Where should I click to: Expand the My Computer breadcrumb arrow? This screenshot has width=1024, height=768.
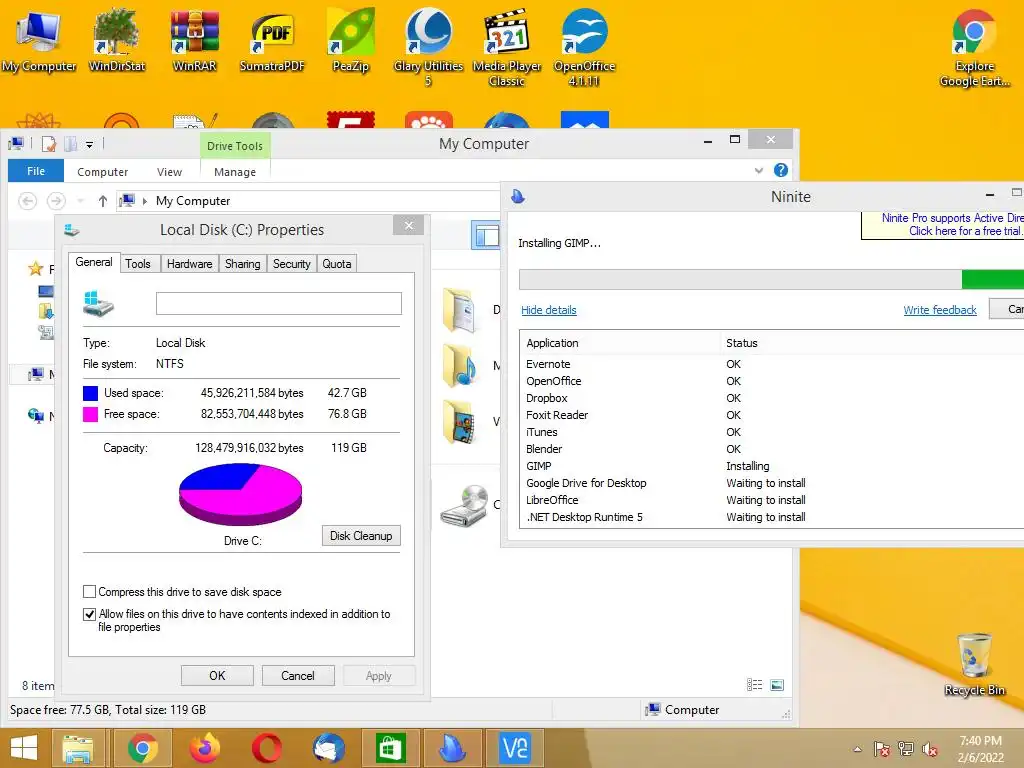[x=145, y=201]
